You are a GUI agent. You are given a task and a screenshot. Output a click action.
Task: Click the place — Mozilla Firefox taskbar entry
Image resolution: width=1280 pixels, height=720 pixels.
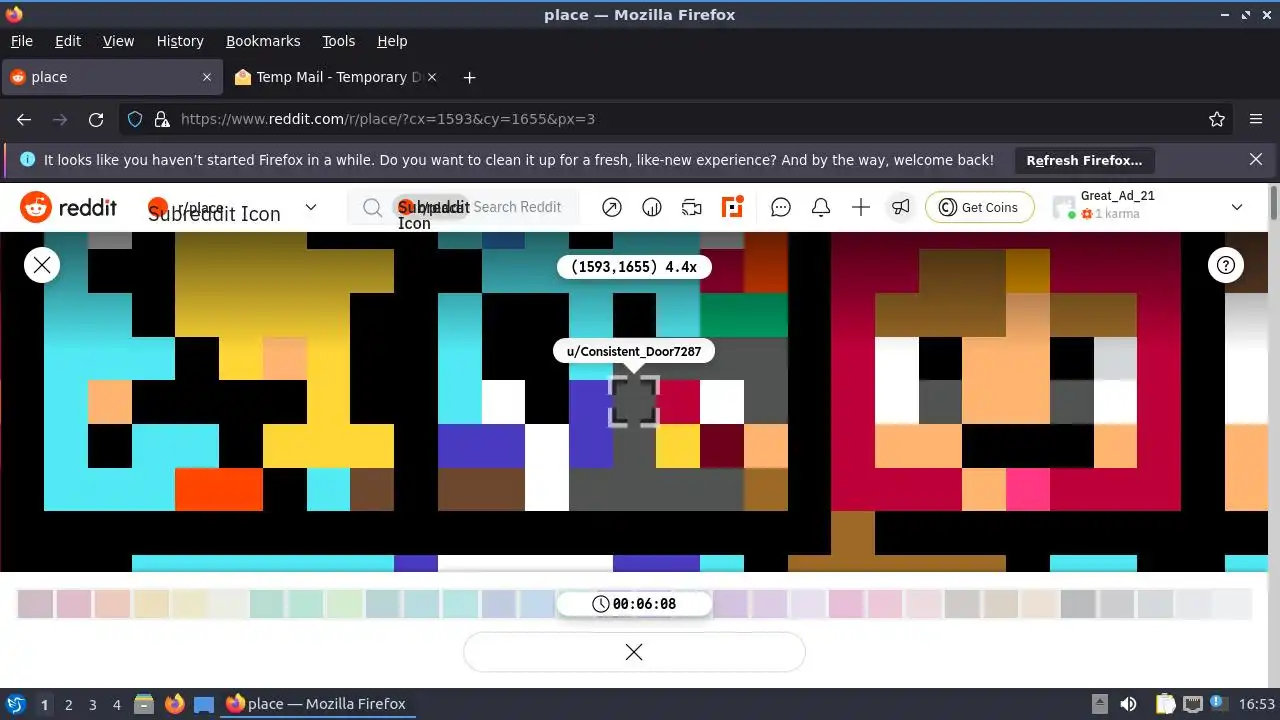(316, 704)
